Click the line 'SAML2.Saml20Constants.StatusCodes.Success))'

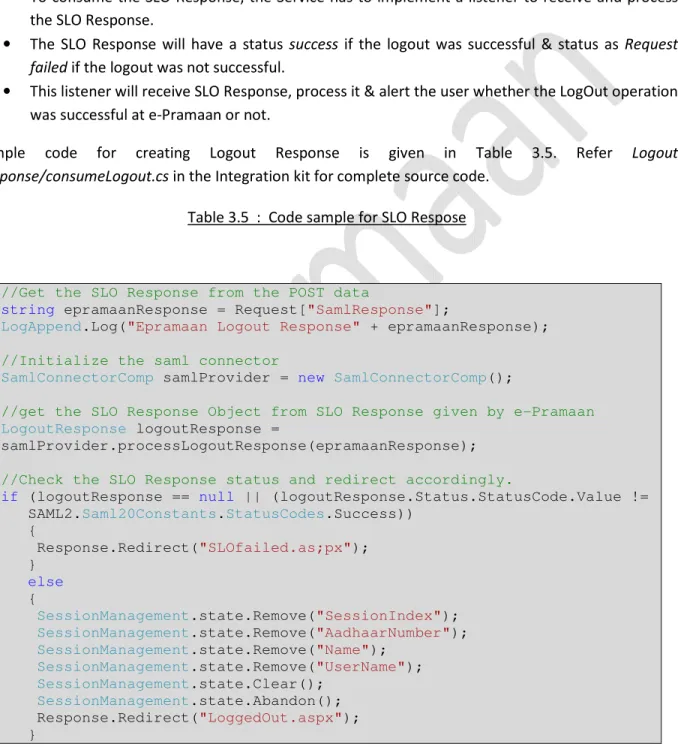click(221, 514)
